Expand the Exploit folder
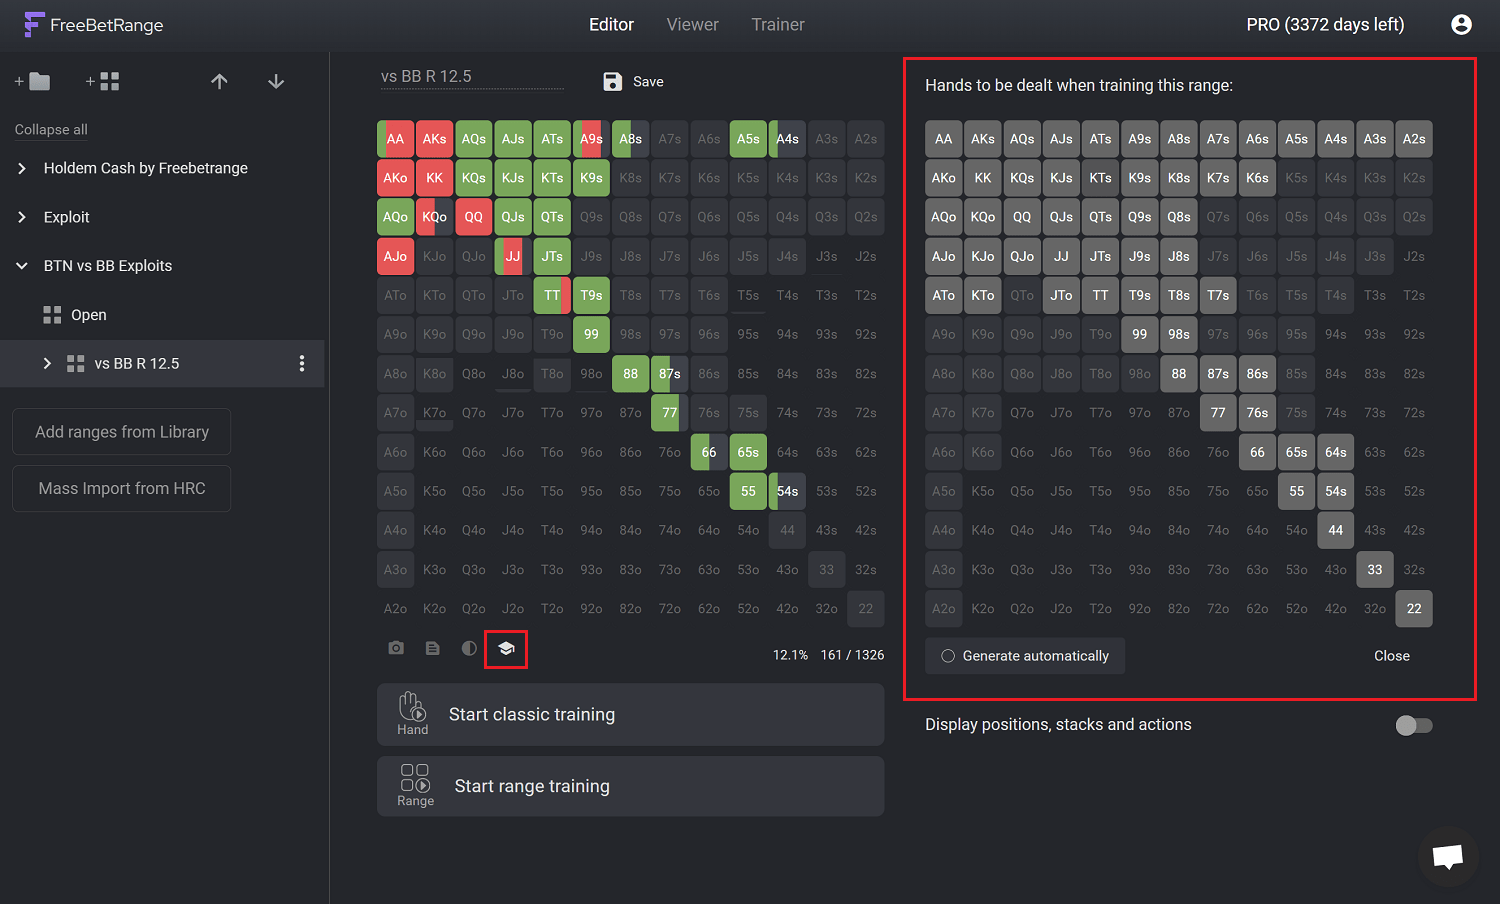The height and width of the screenshot is (904, 1500). click(22, 217)
